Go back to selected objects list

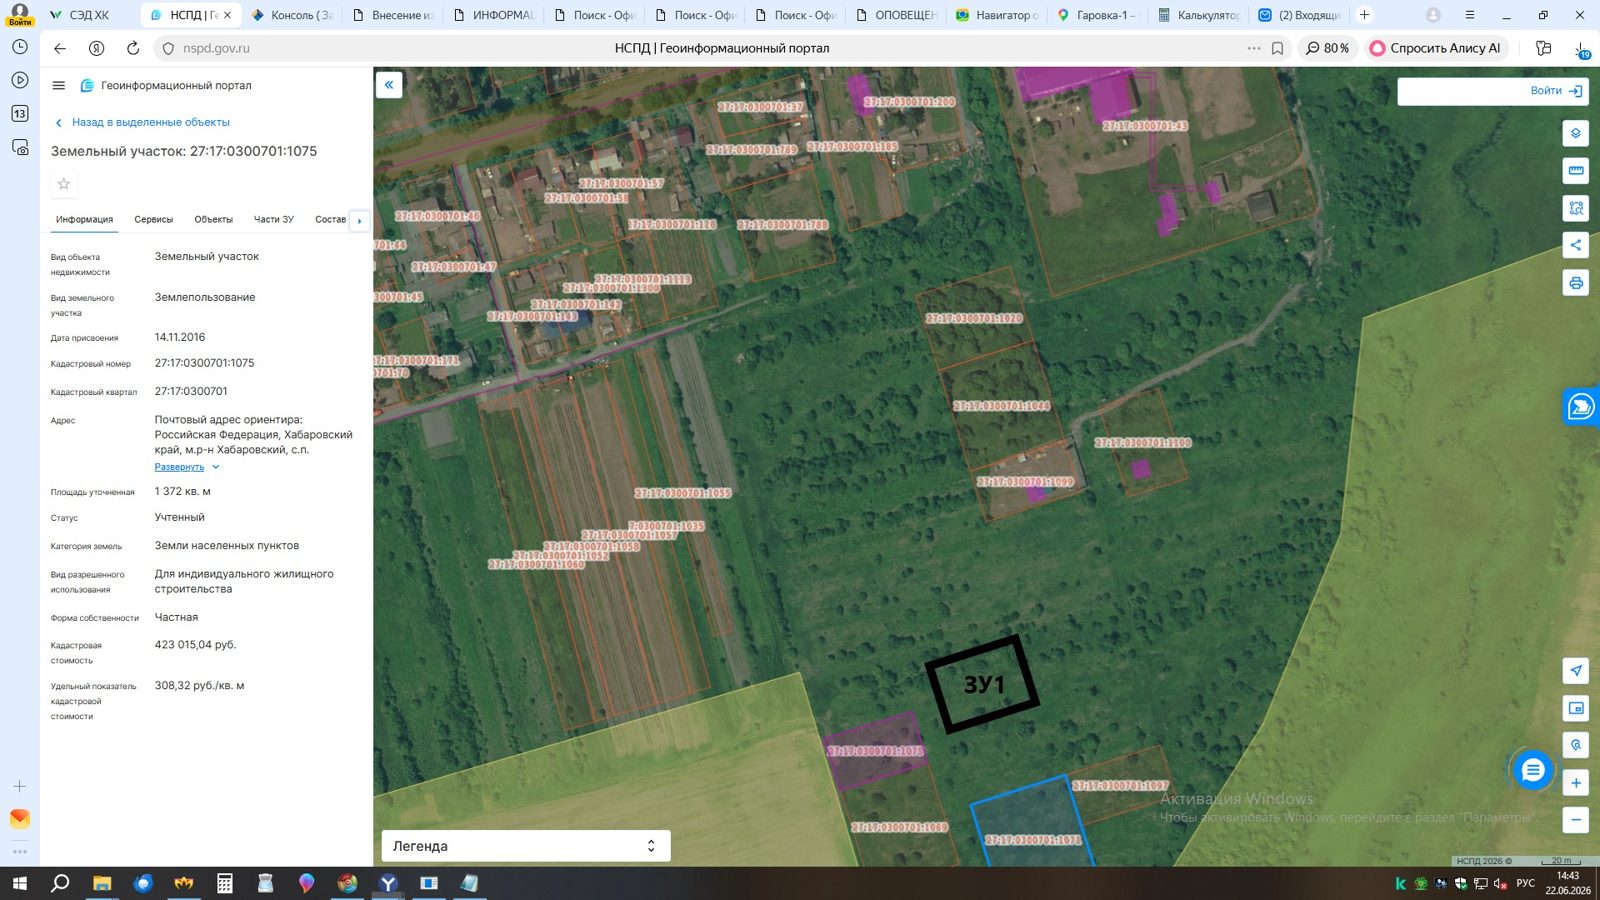[x=143, y=122]
